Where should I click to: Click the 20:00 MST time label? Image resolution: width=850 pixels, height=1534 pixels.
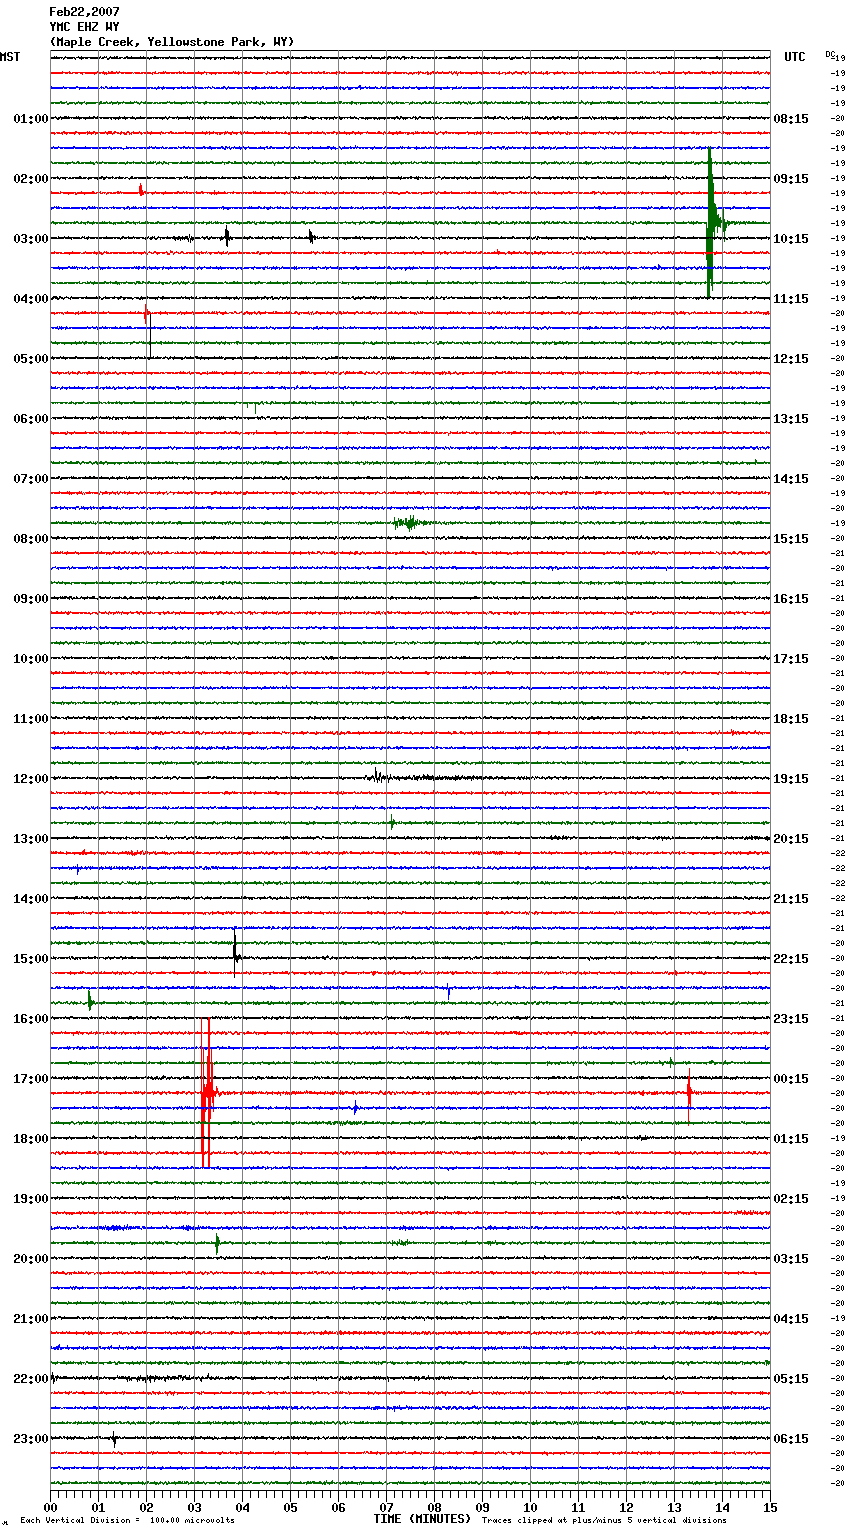pyautogui.click(x=30, y=1259)
